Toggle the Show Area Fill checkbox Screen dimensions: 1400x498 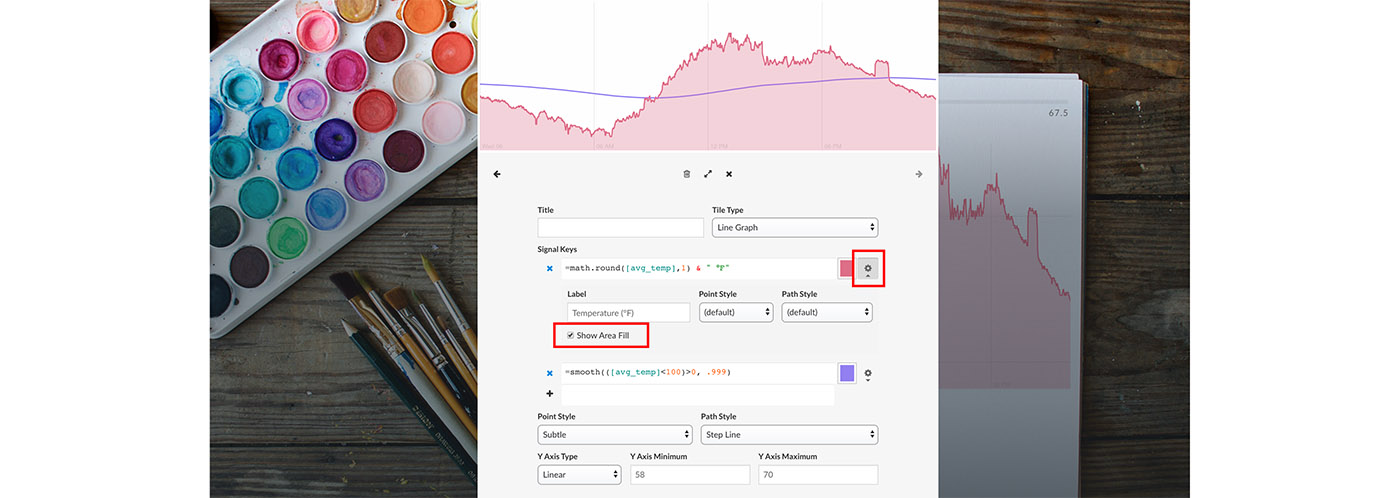571,335
